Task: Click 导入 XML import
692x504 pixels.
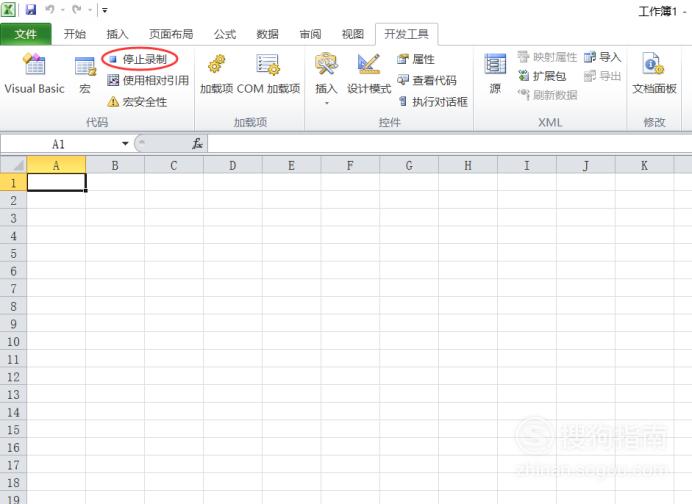Action: (x=603, y=57)
